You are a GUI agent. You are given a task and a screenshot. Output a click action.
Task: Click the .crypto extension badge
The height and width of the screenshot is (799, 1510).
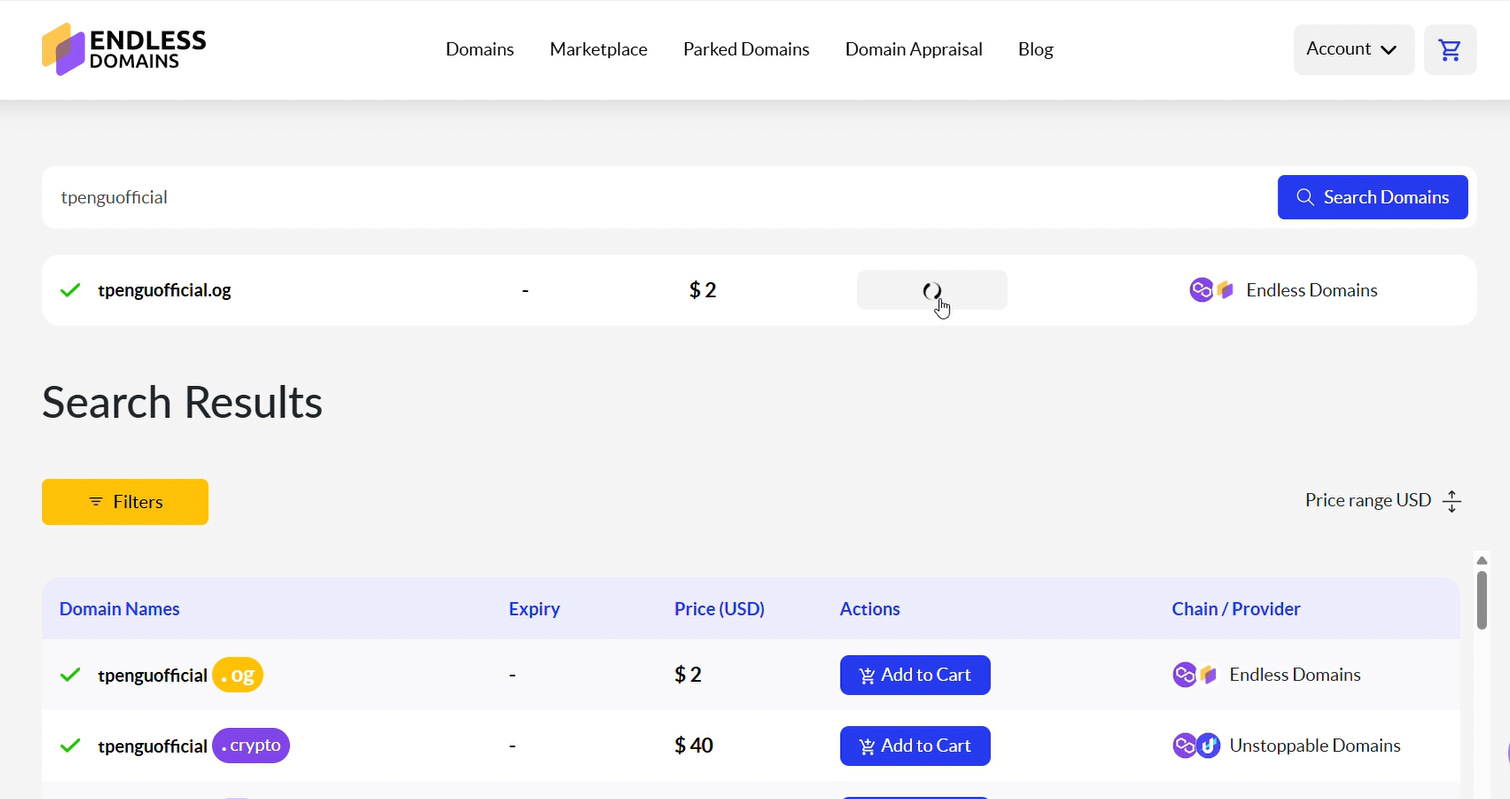[251, 746]
